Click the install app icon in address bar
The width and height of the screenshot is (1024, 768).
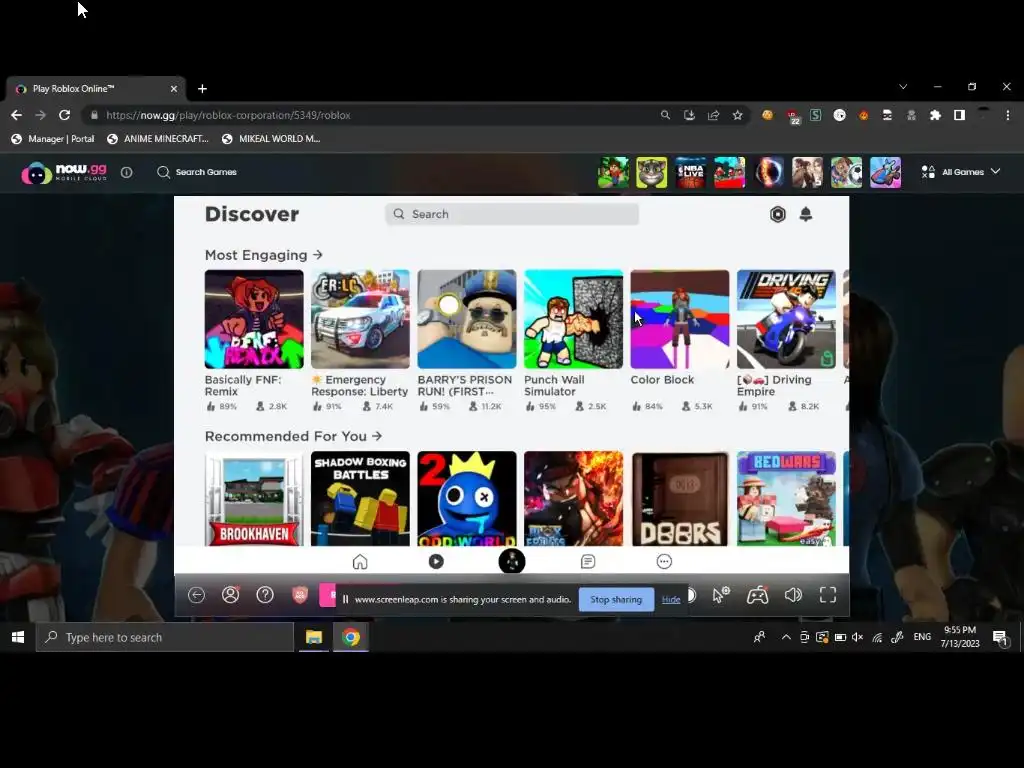689,115
